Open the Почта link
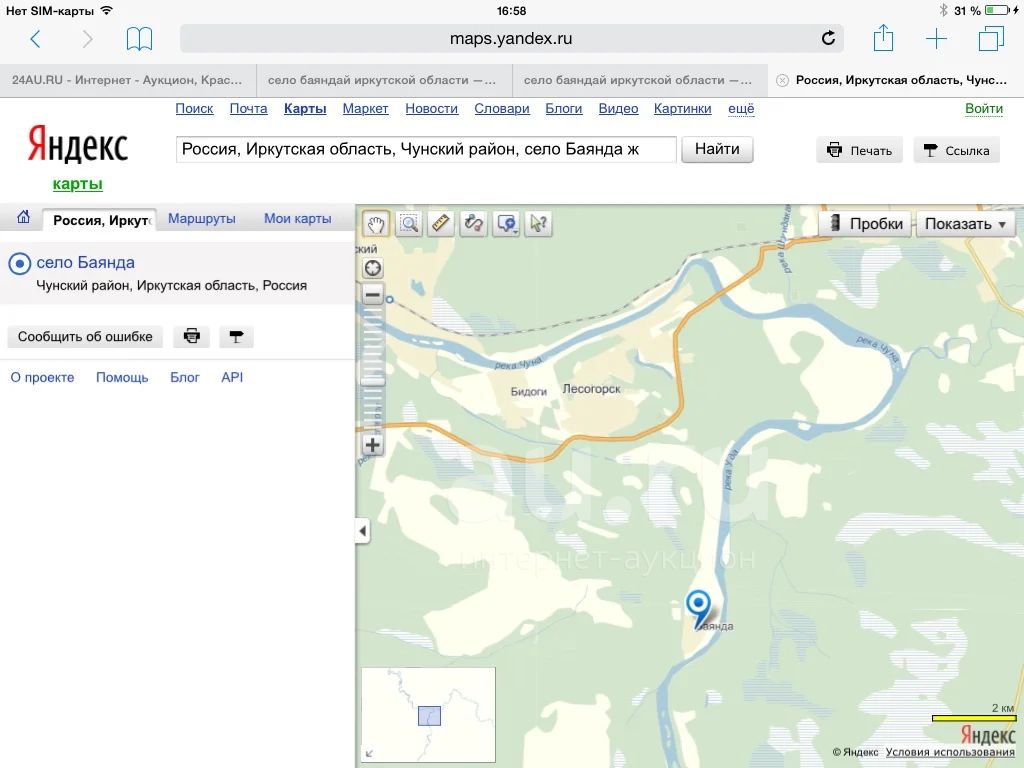The width and height of the screenshot is (1024, 768). pyautogui.click(x=248, y=108)
